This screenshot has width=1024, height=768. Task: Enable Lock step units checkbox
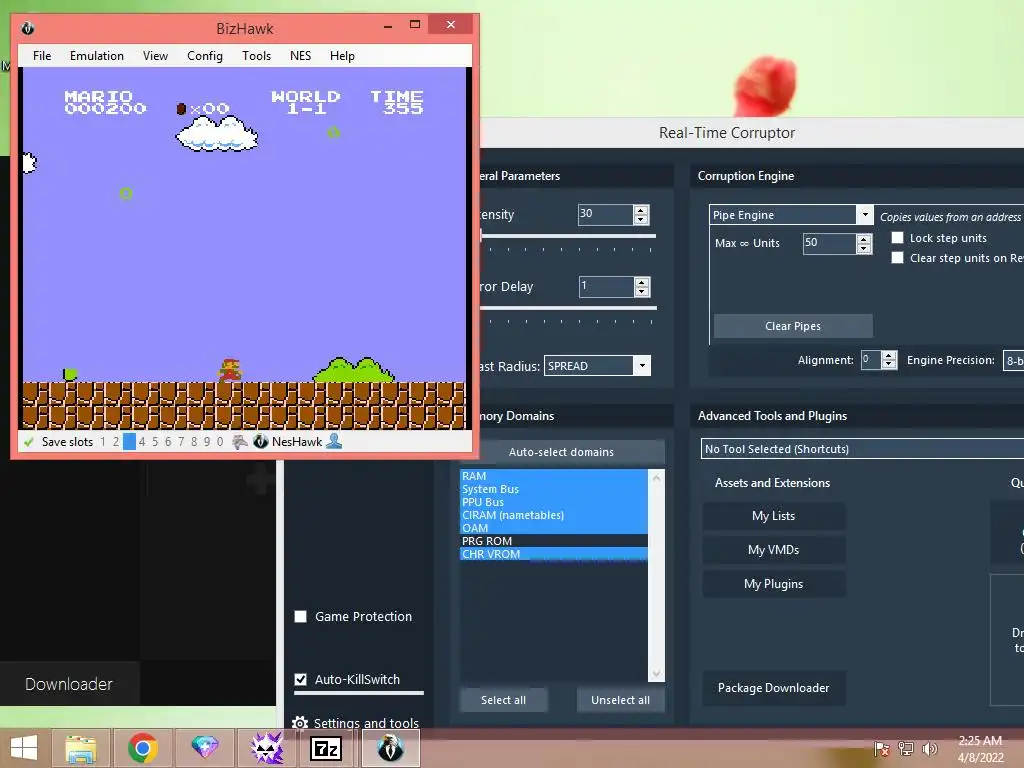[897, 238]
